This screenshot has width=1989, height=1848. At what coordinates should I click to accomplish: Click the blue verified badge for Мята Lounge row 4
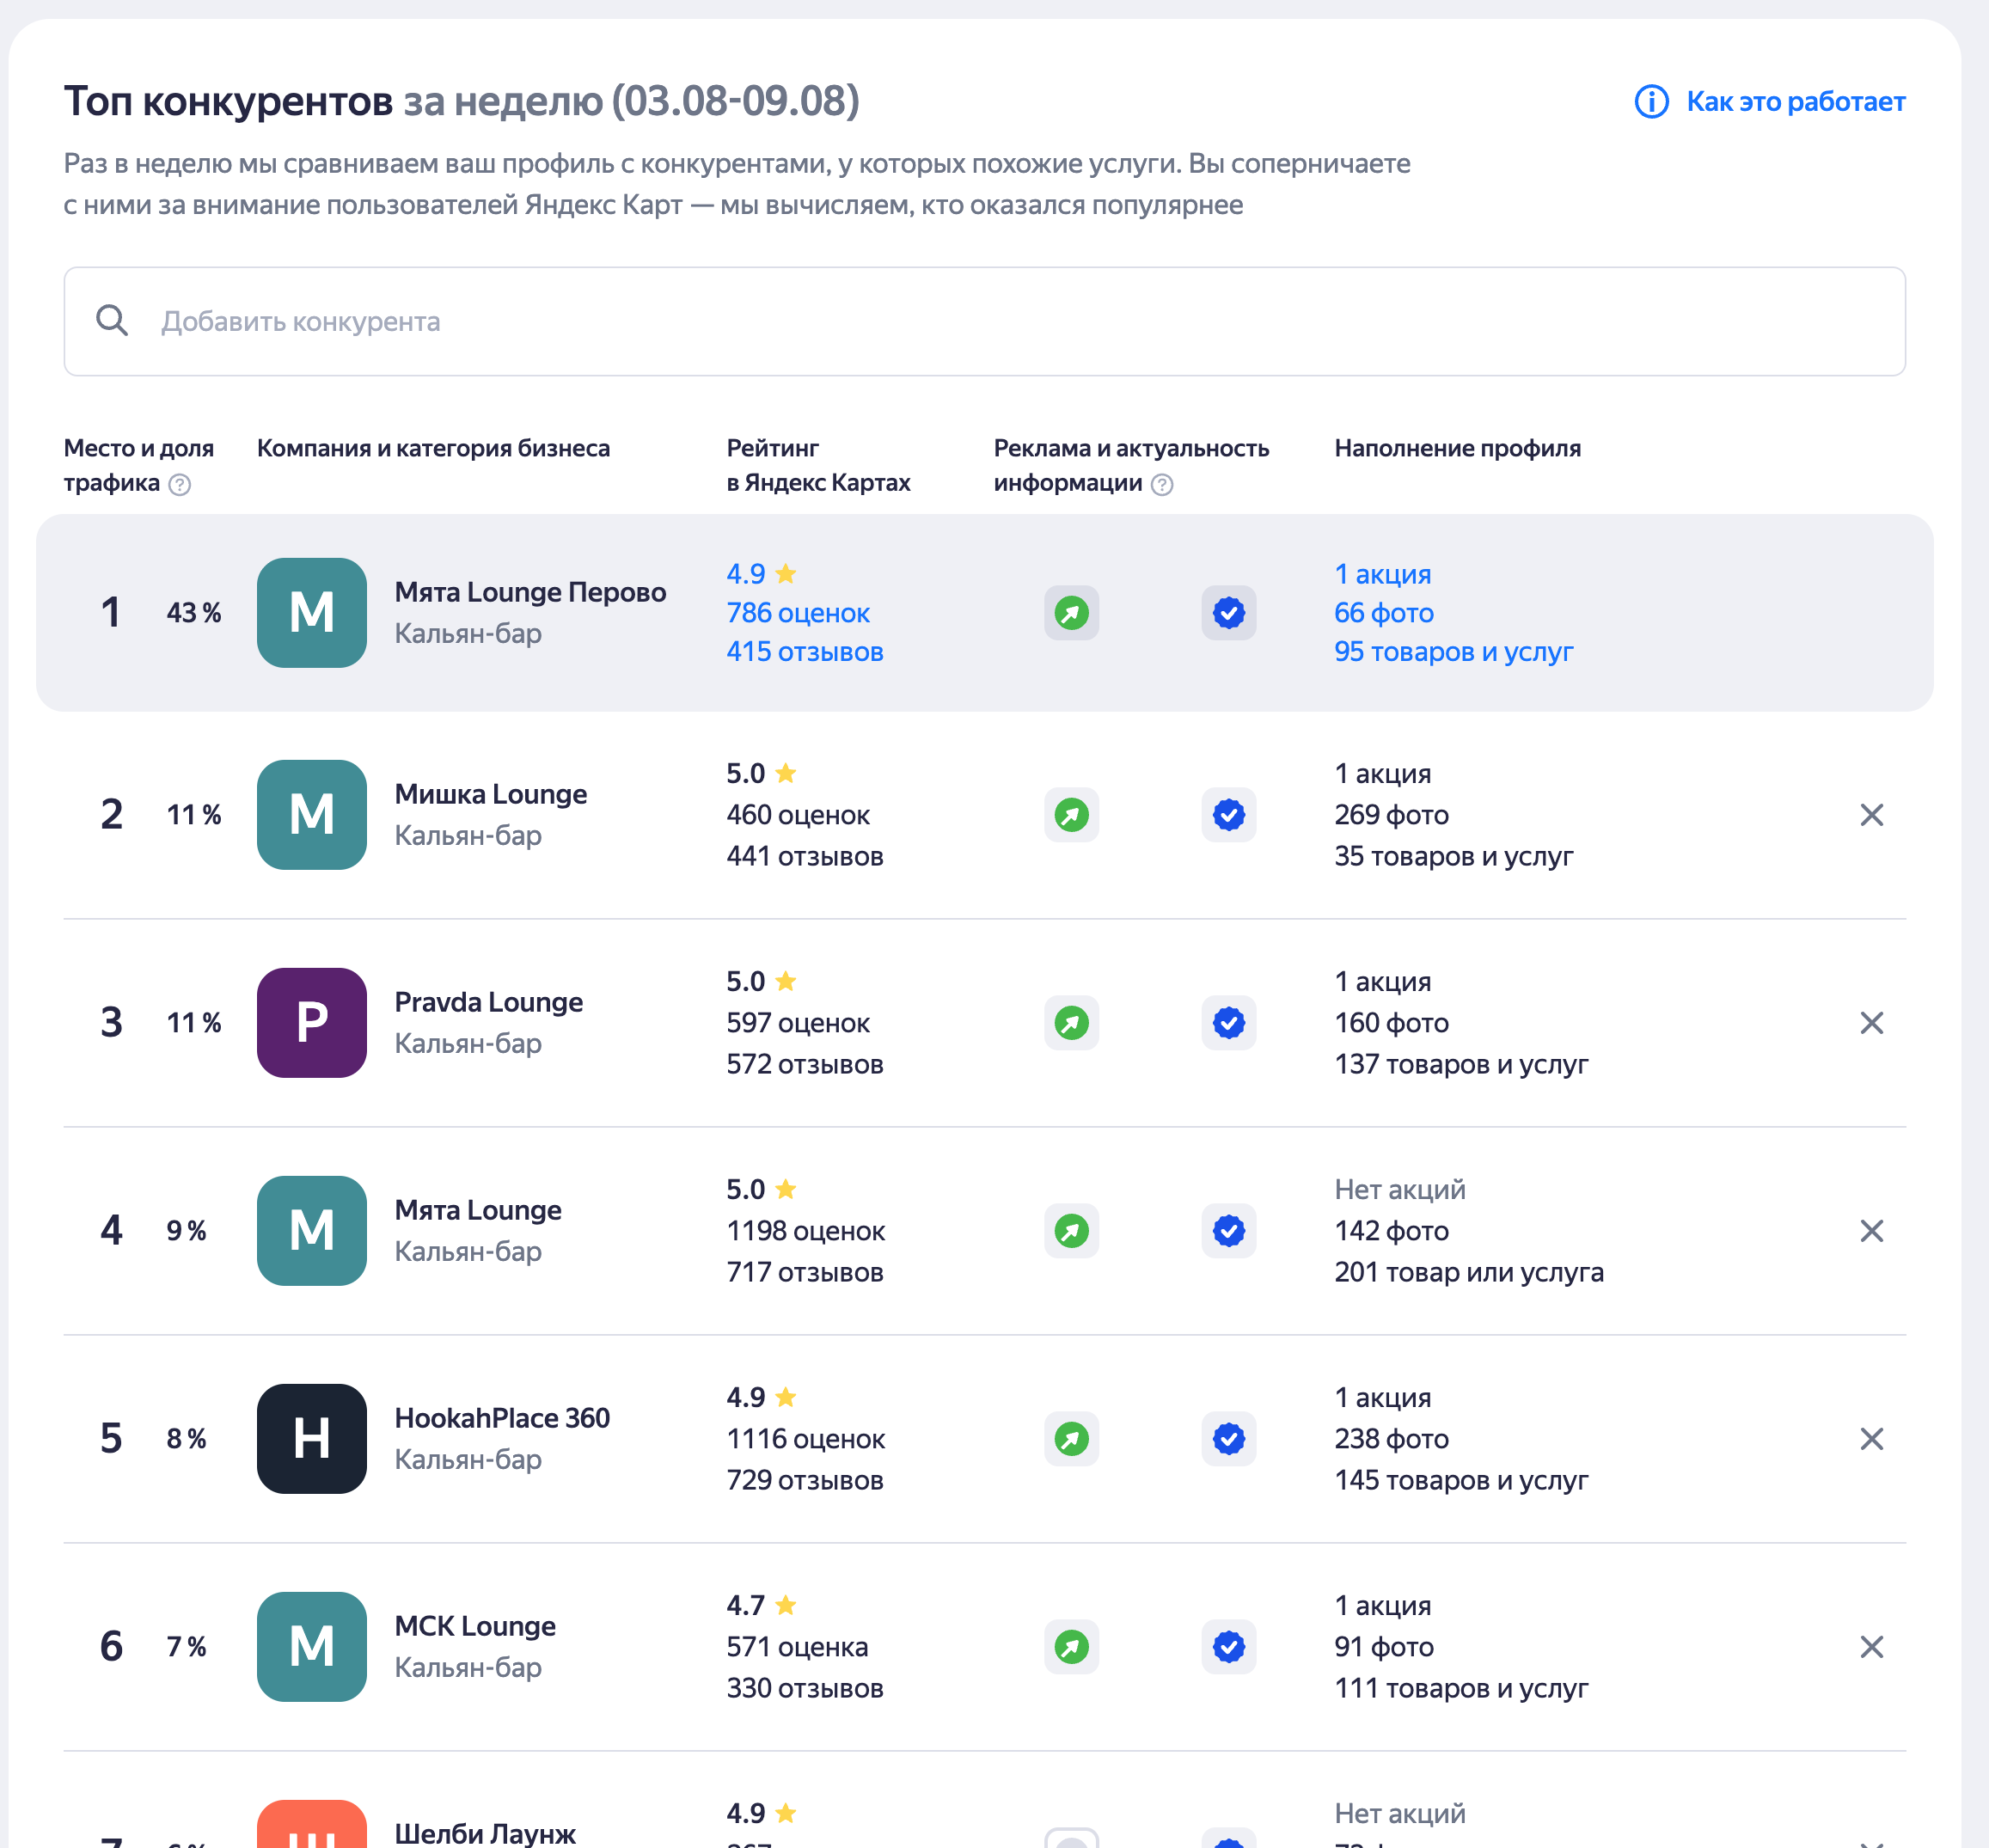pyautogui.click(x=1229, y=1231)
